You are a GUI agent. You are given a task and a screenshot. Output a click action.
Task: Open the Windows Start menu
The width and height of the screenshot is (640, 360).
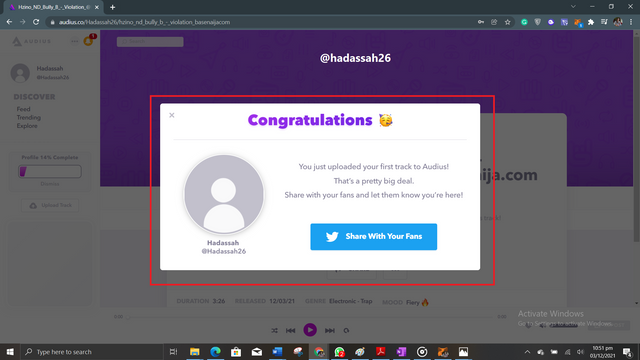(10, 351)
